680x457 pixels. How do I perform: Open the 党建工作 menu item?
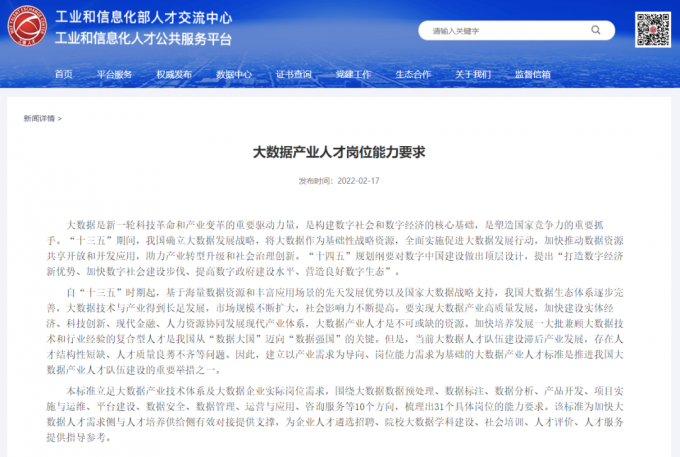(x=353, y=74)
